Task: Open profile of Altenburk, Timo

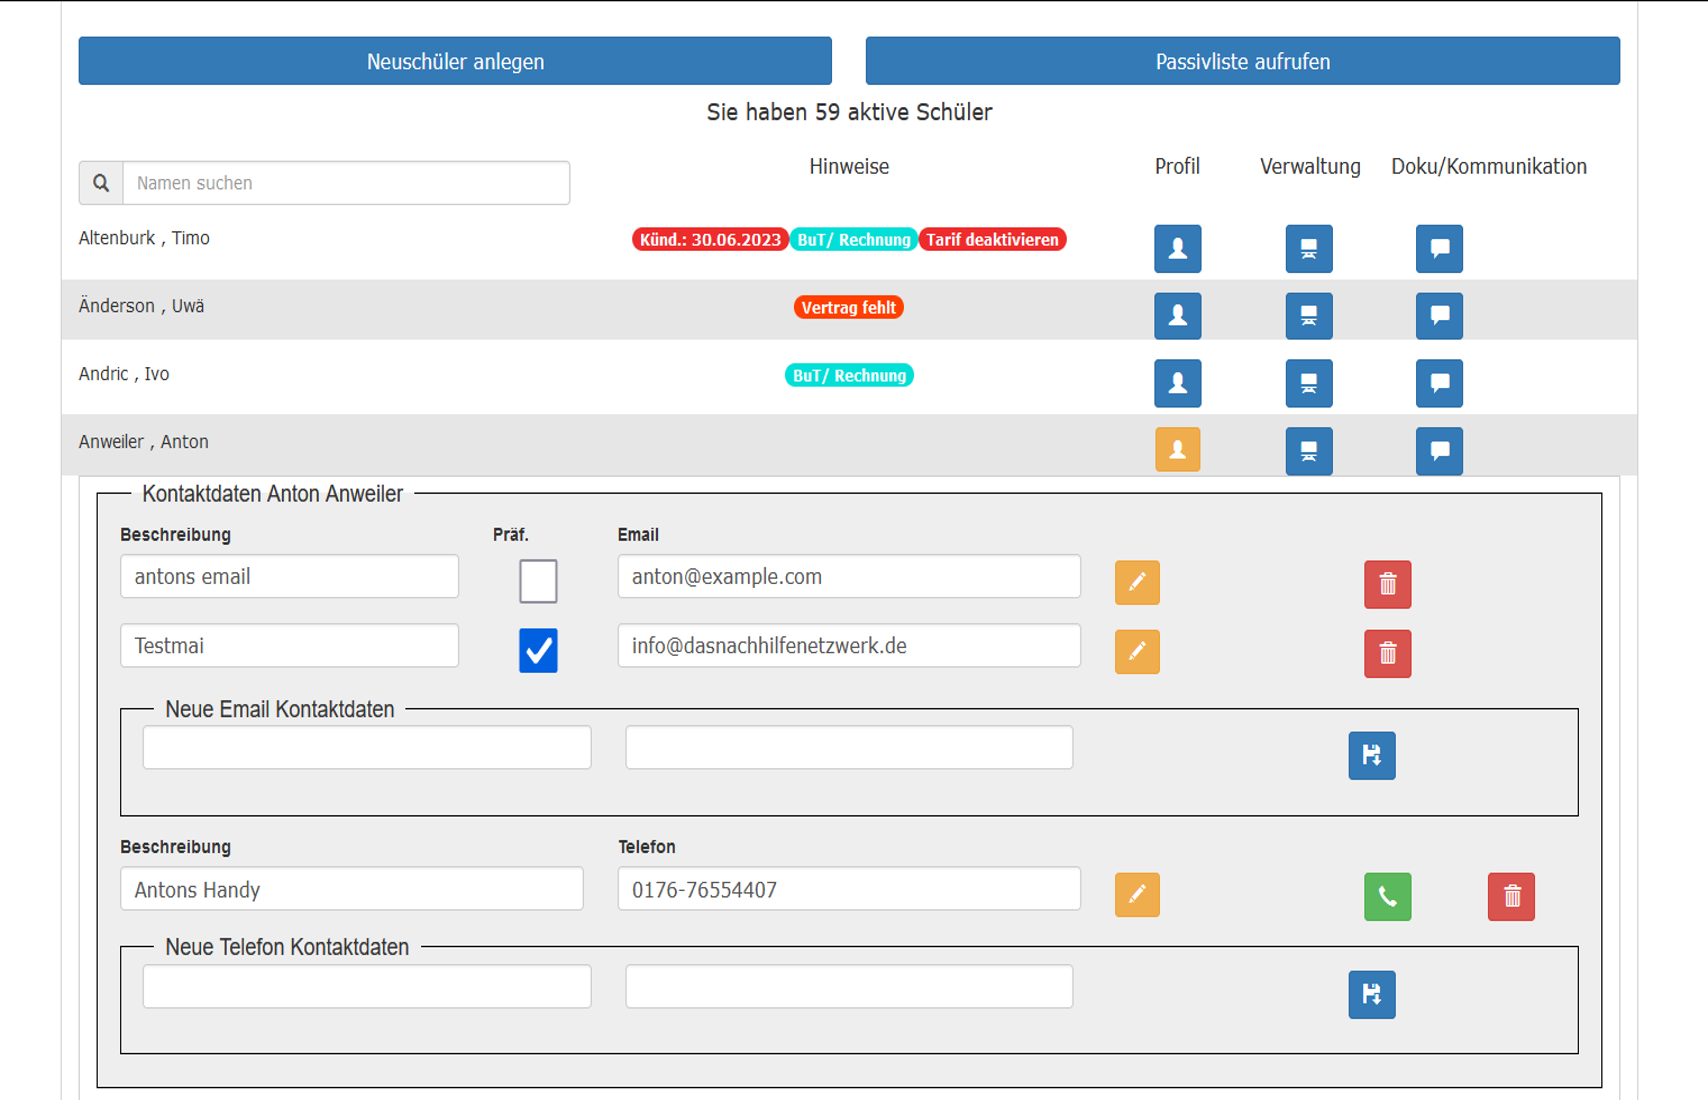Action: pyautogui.click(x=1177, y=249)
